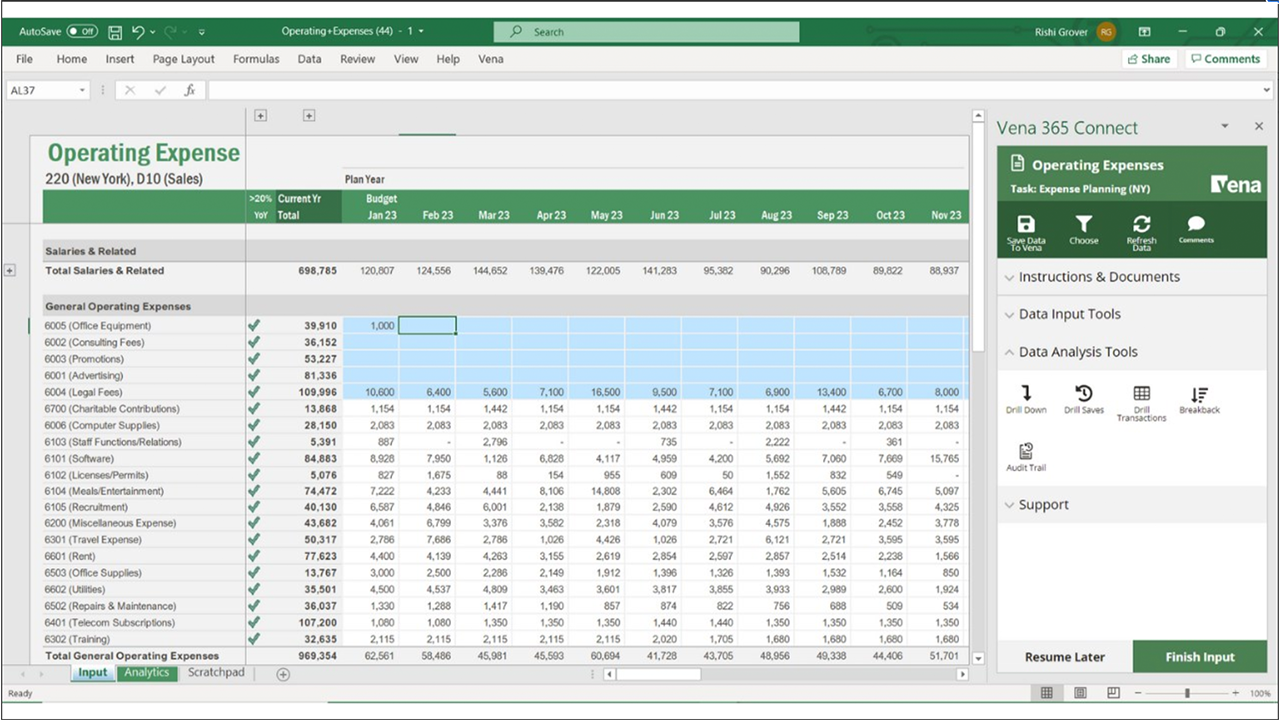Click the 109,996 Legal Fees total

[318, 392]
